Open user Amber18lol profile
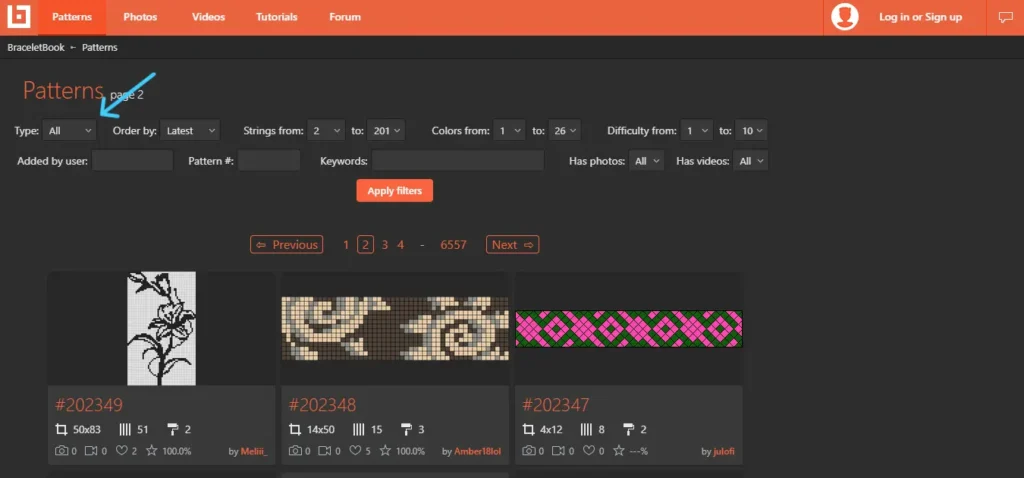1024x478 pixels. (x=477, y=451)
